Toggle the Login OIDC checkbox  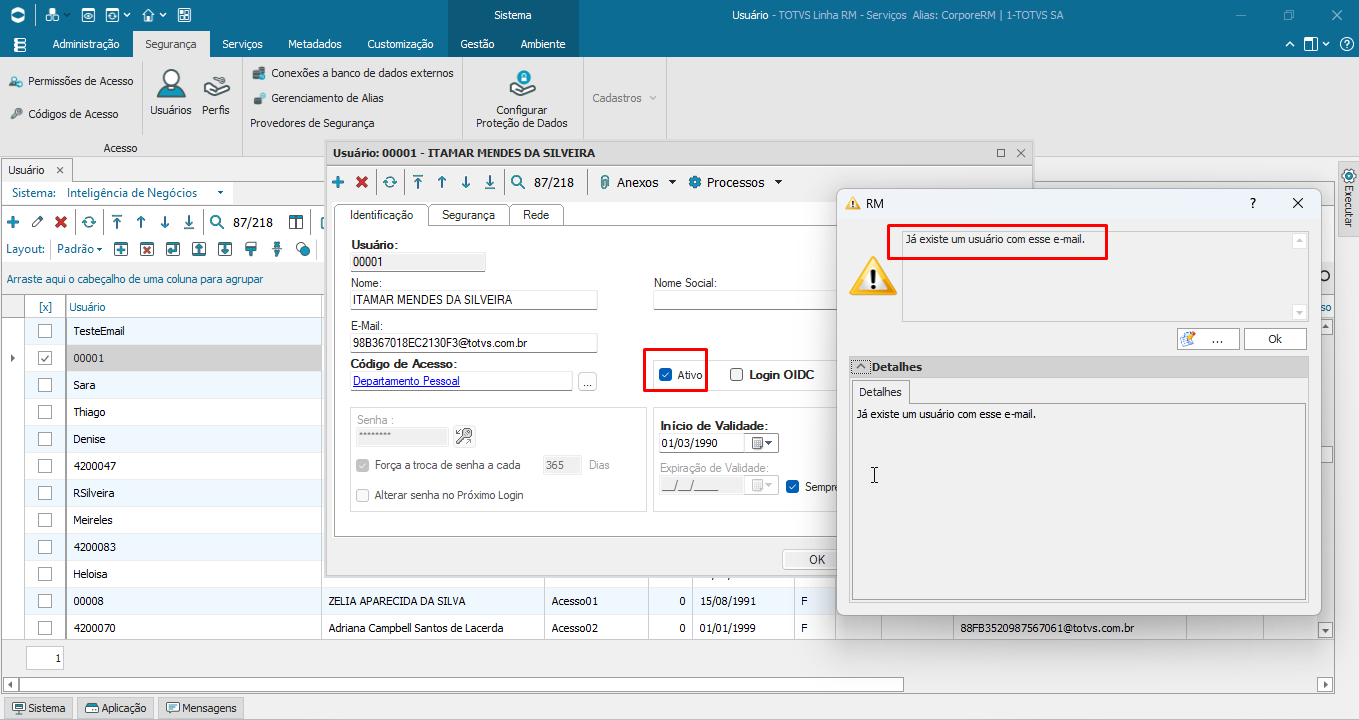coord(737,375)
